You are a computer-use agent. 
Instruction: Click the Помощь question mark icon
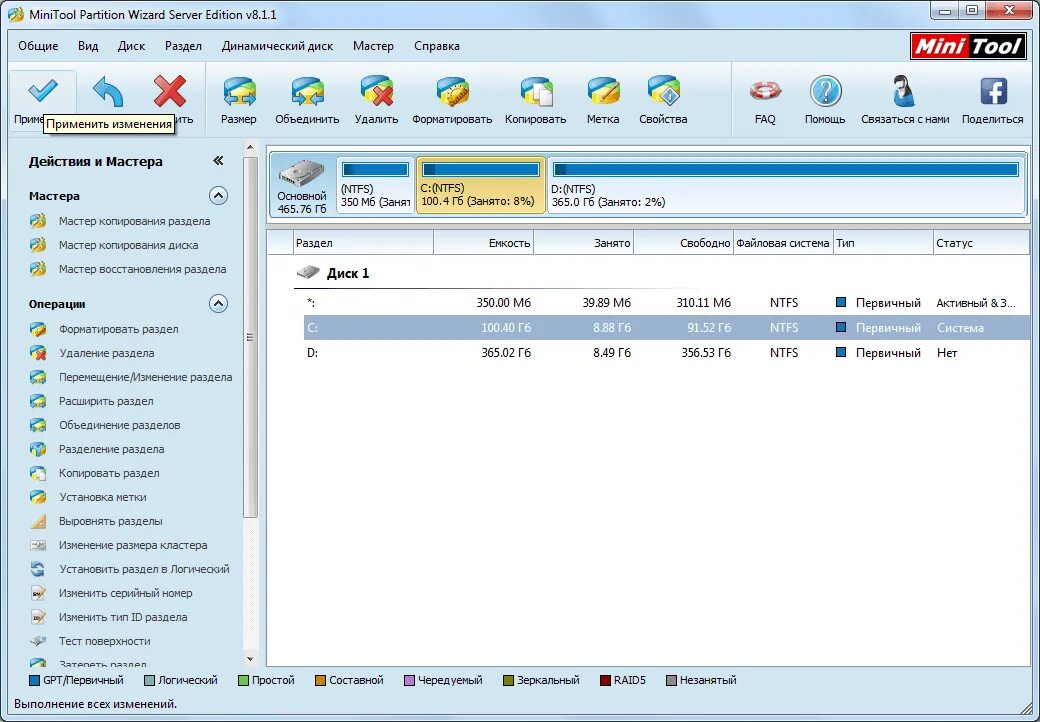pyautogui.click(x=825, y=91)
